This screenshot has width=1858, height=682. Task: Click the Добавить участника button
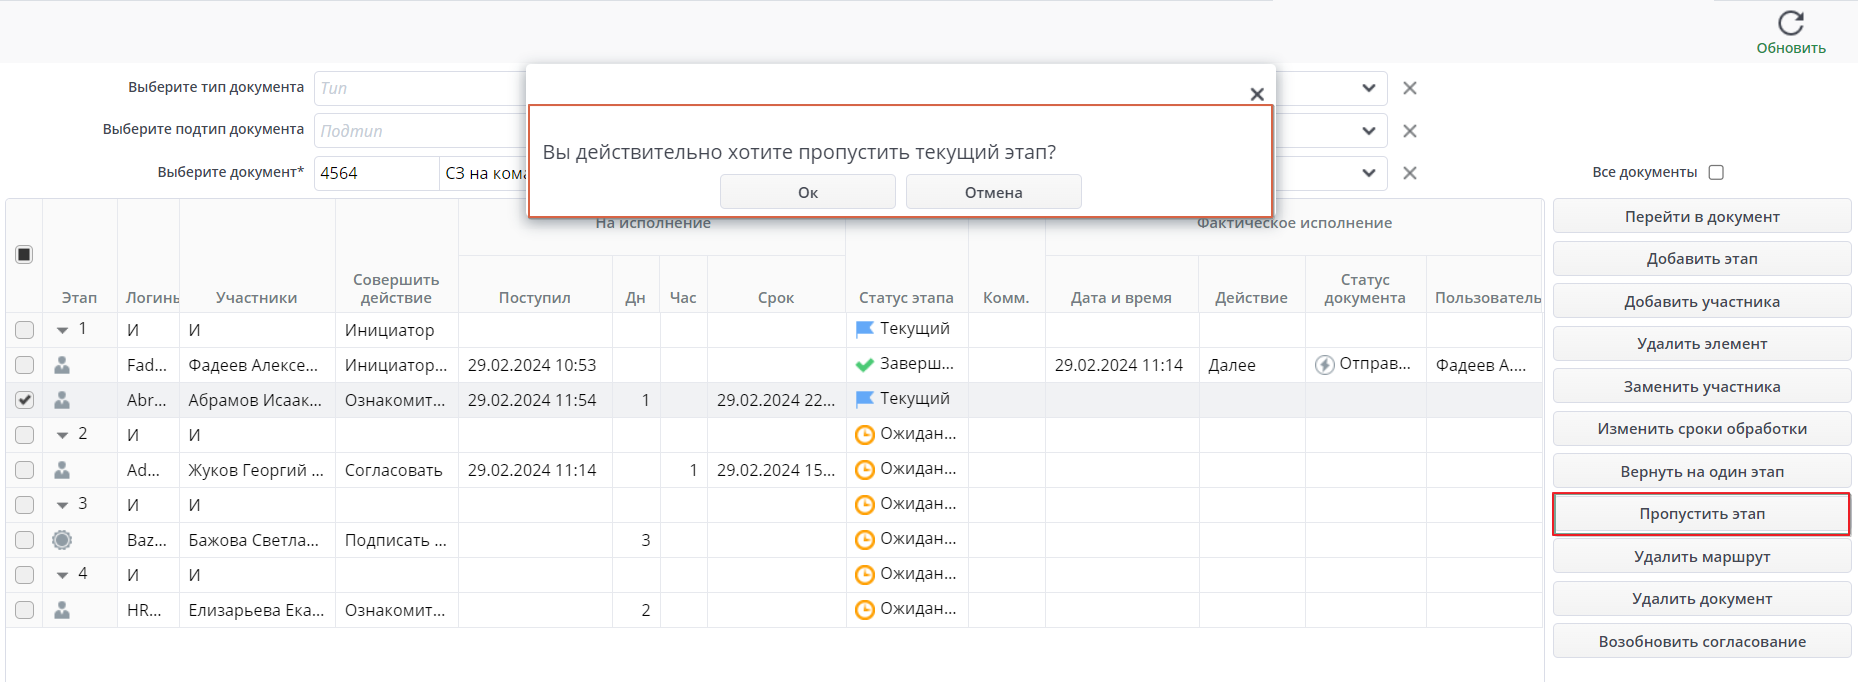click(1701, 301)
